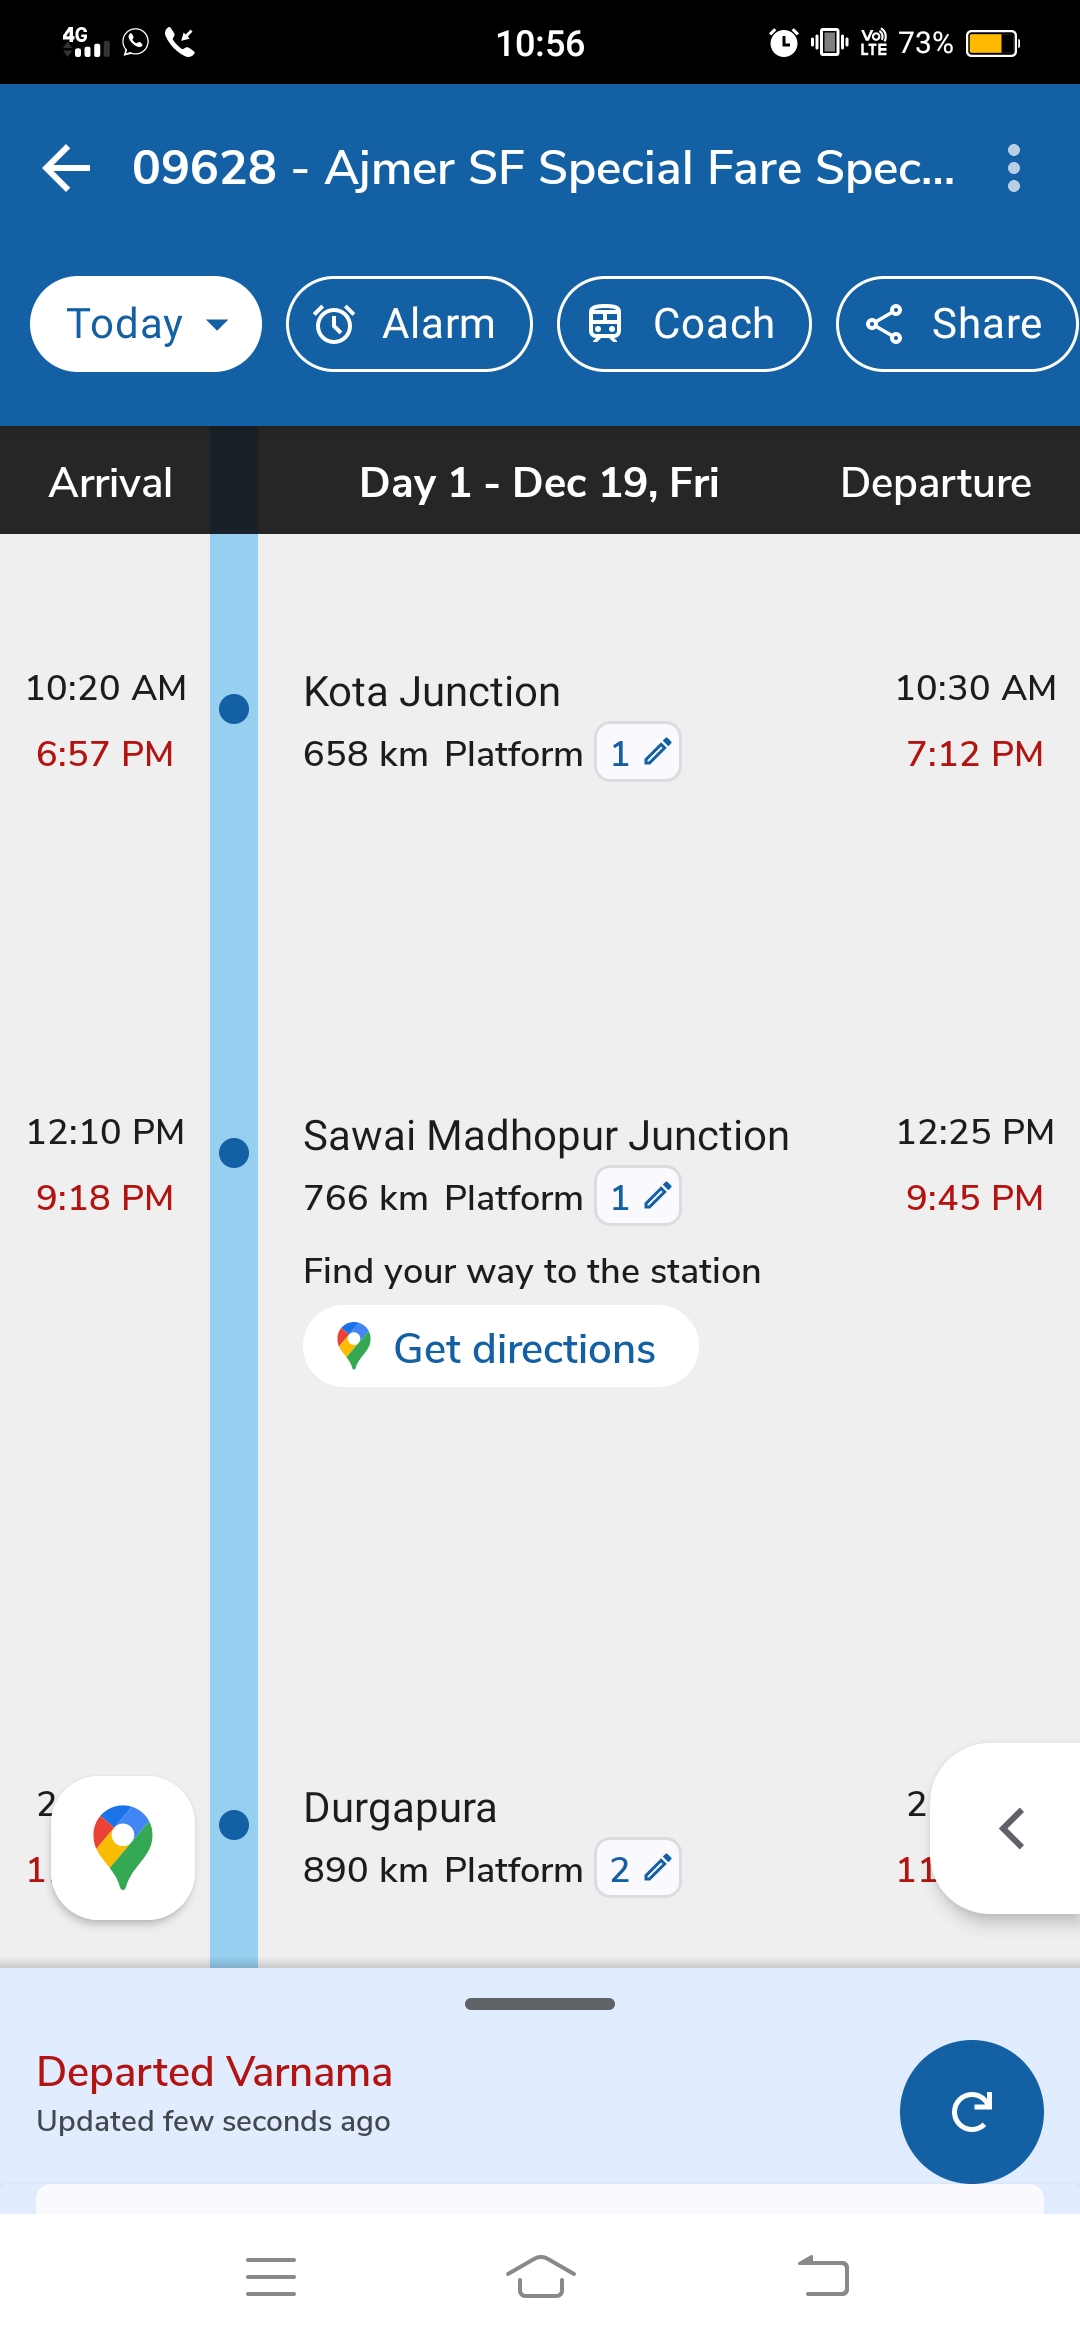
Task: Tap the blue refresh button
Action: (971, 2111)
